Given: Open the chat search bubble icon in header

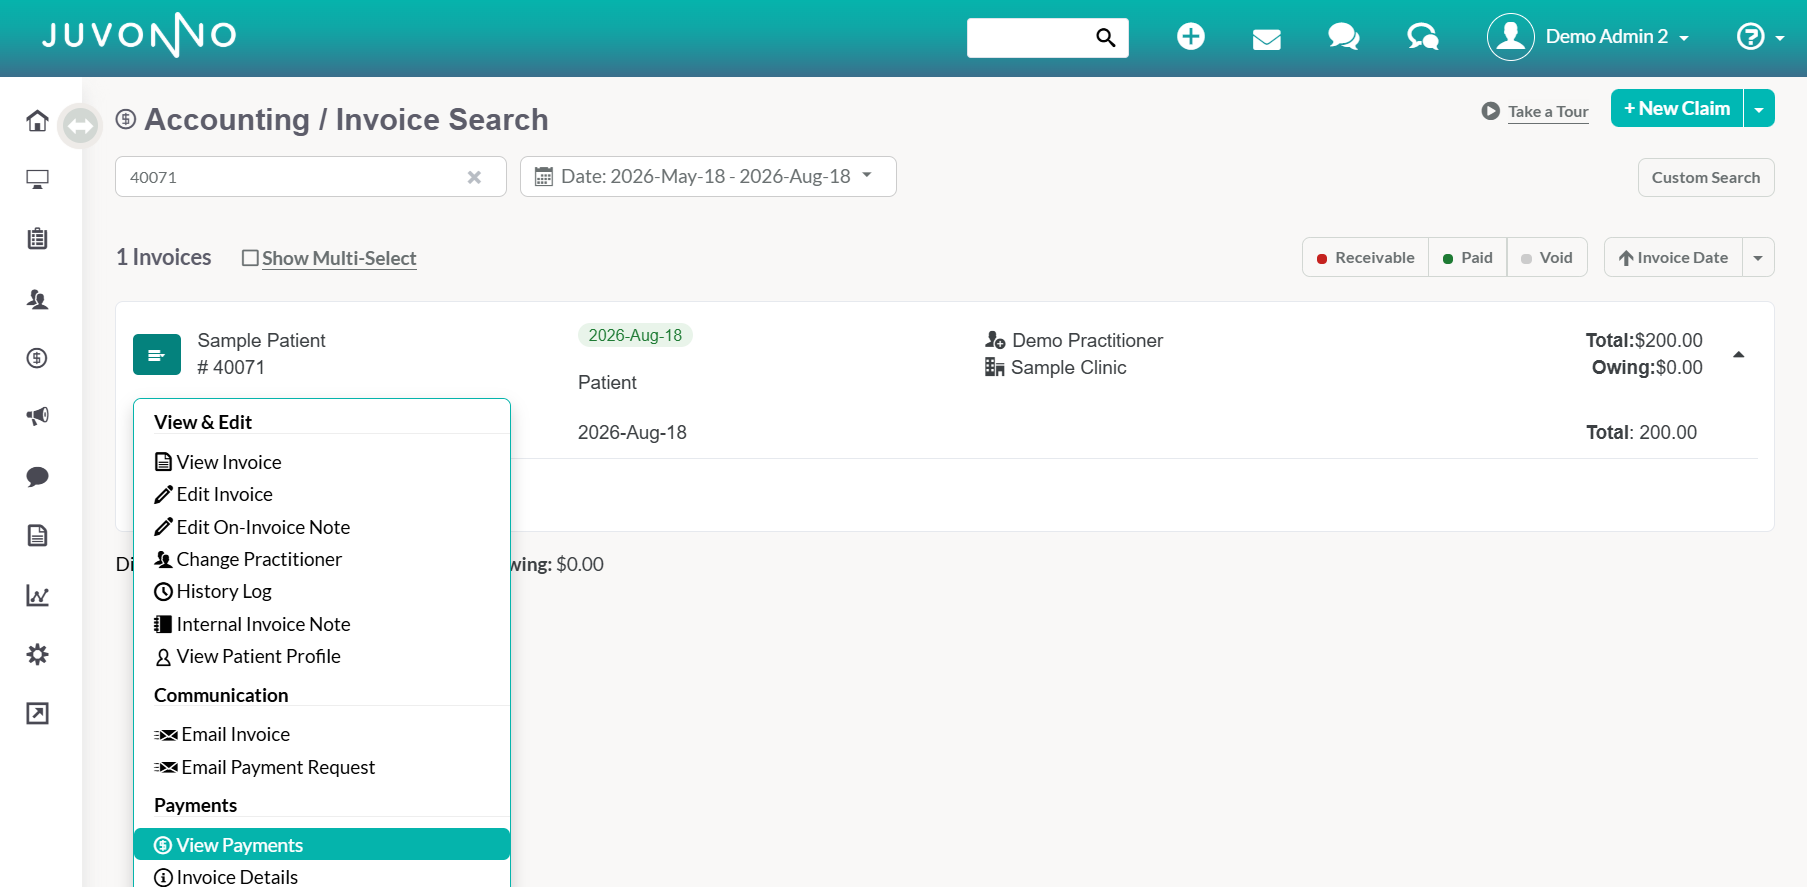Looking at the screenshot, I should pos(1422,37).
